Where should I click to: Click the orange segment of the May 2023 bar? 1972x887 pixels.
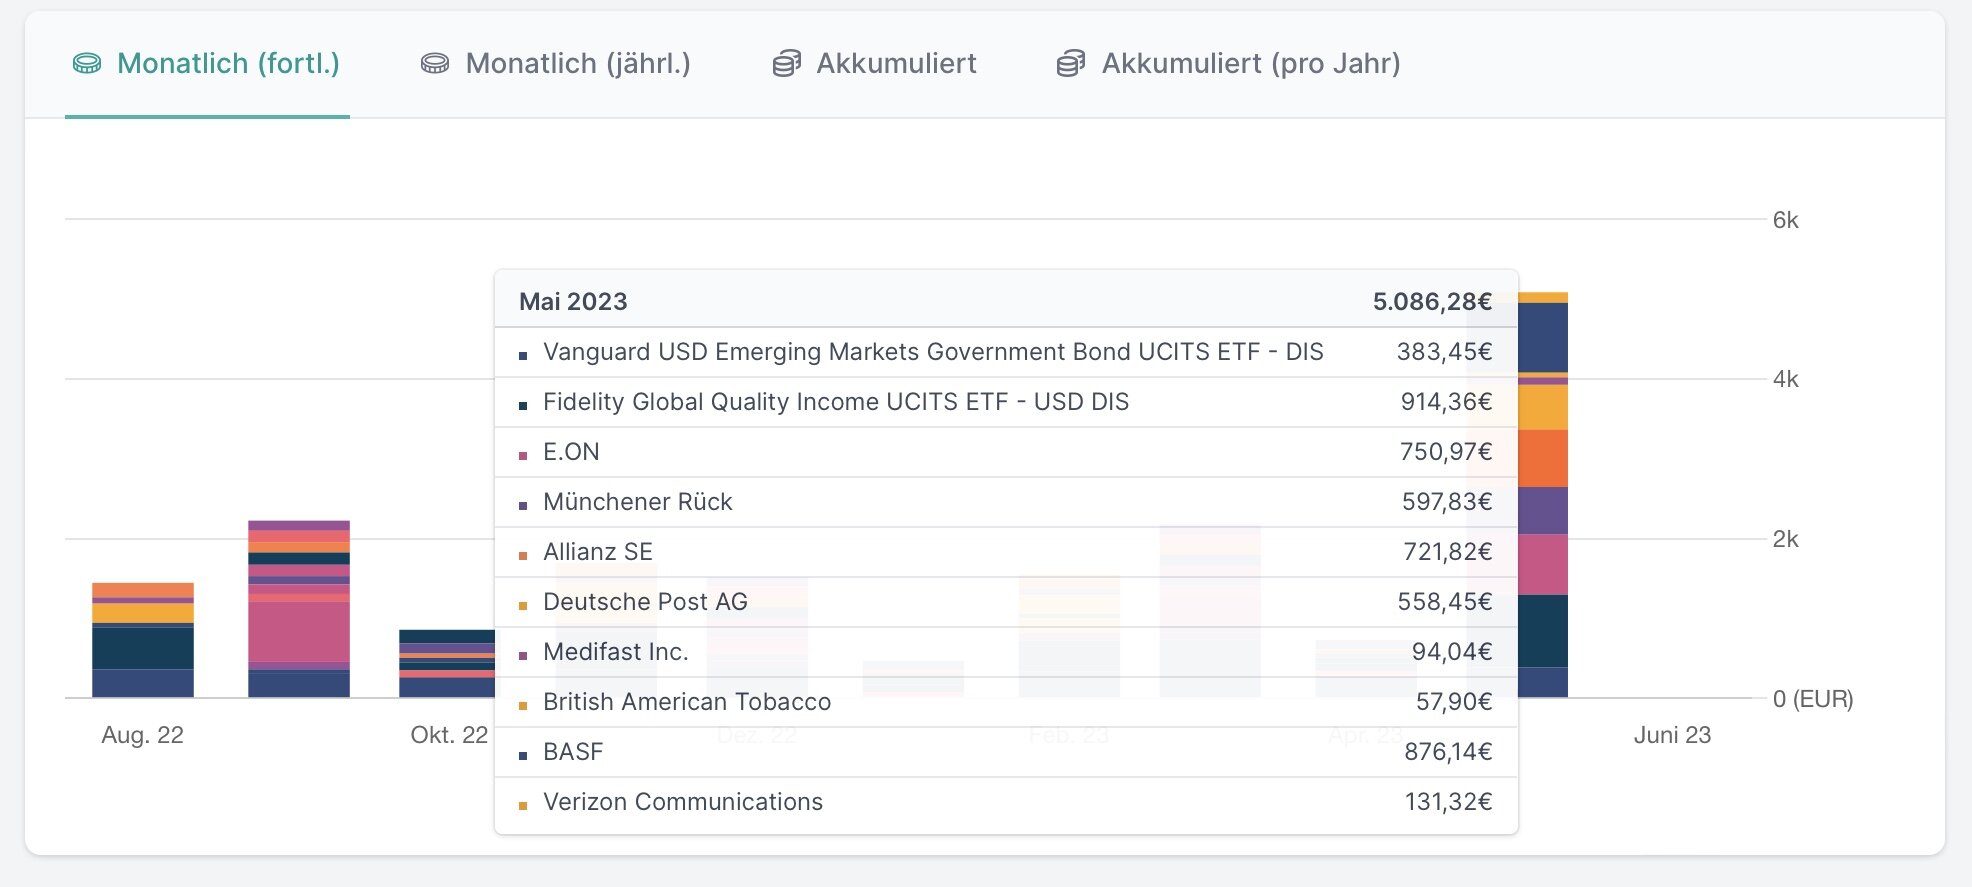[x=1543, y=458]
